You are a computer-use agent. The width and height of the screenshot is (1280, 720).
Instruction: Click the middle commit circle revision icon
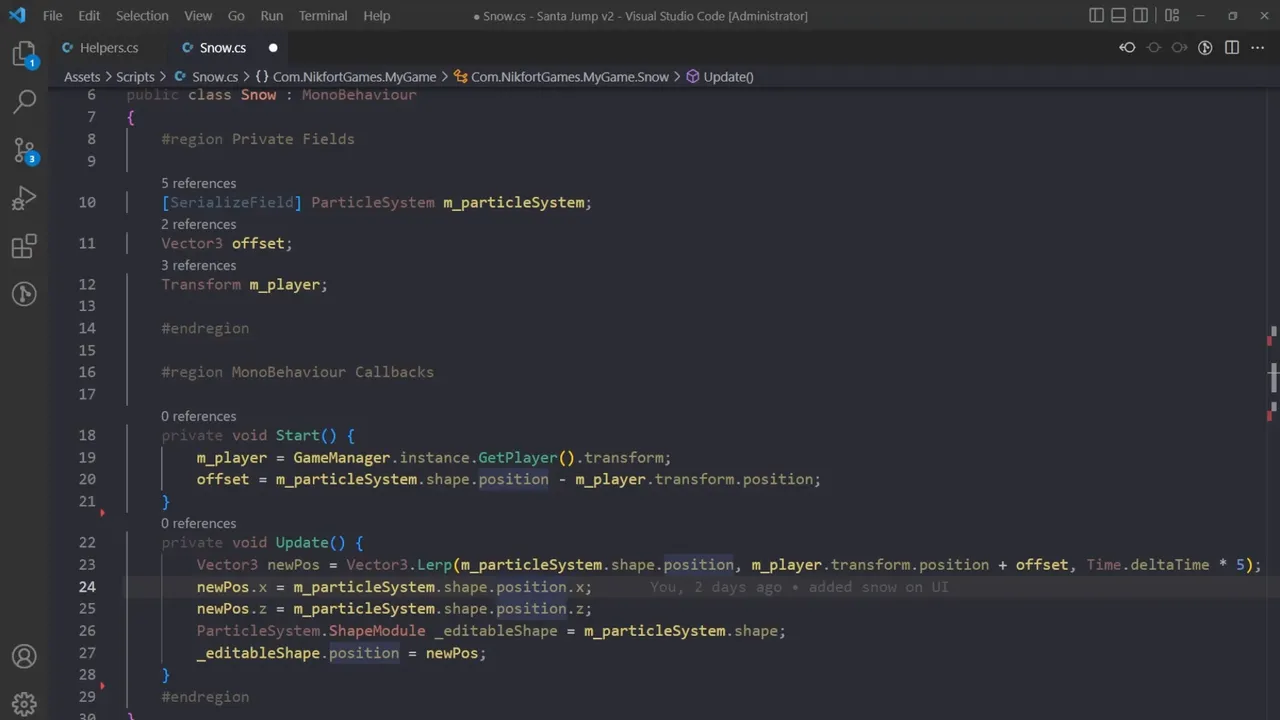click(1154, 48)
